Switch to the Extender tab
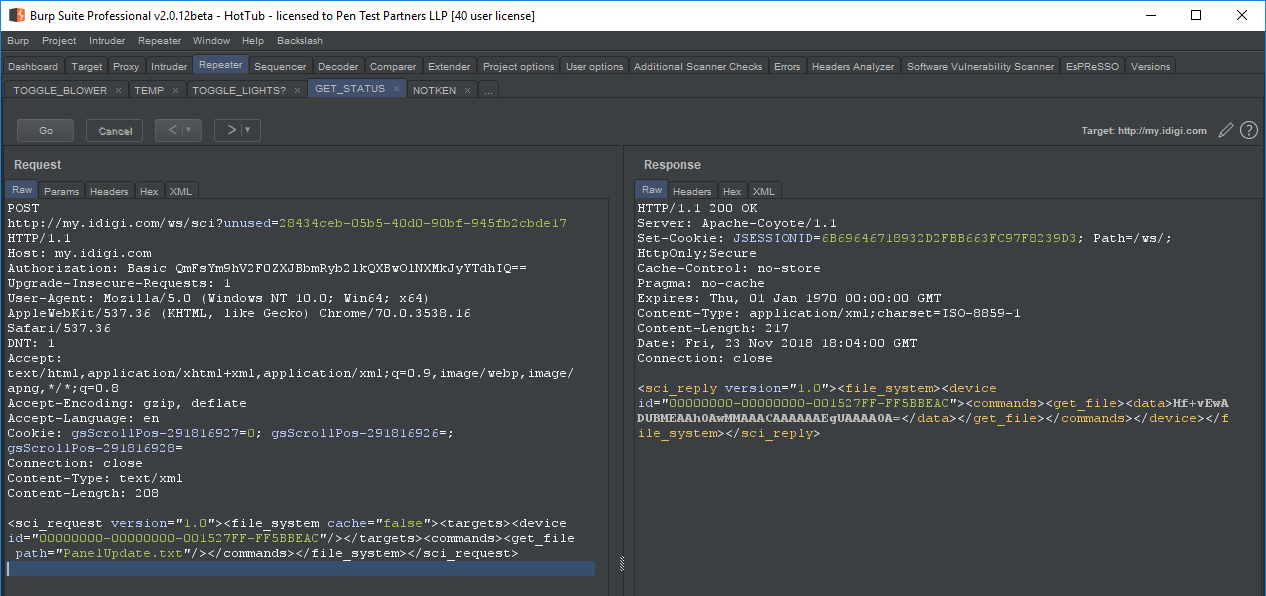Screen dimensions: 1266x596 (449, 67)
